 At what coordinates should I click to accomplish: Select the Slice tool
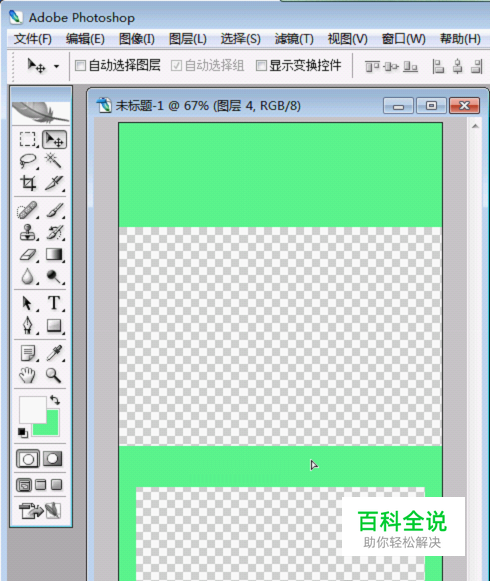54,183
